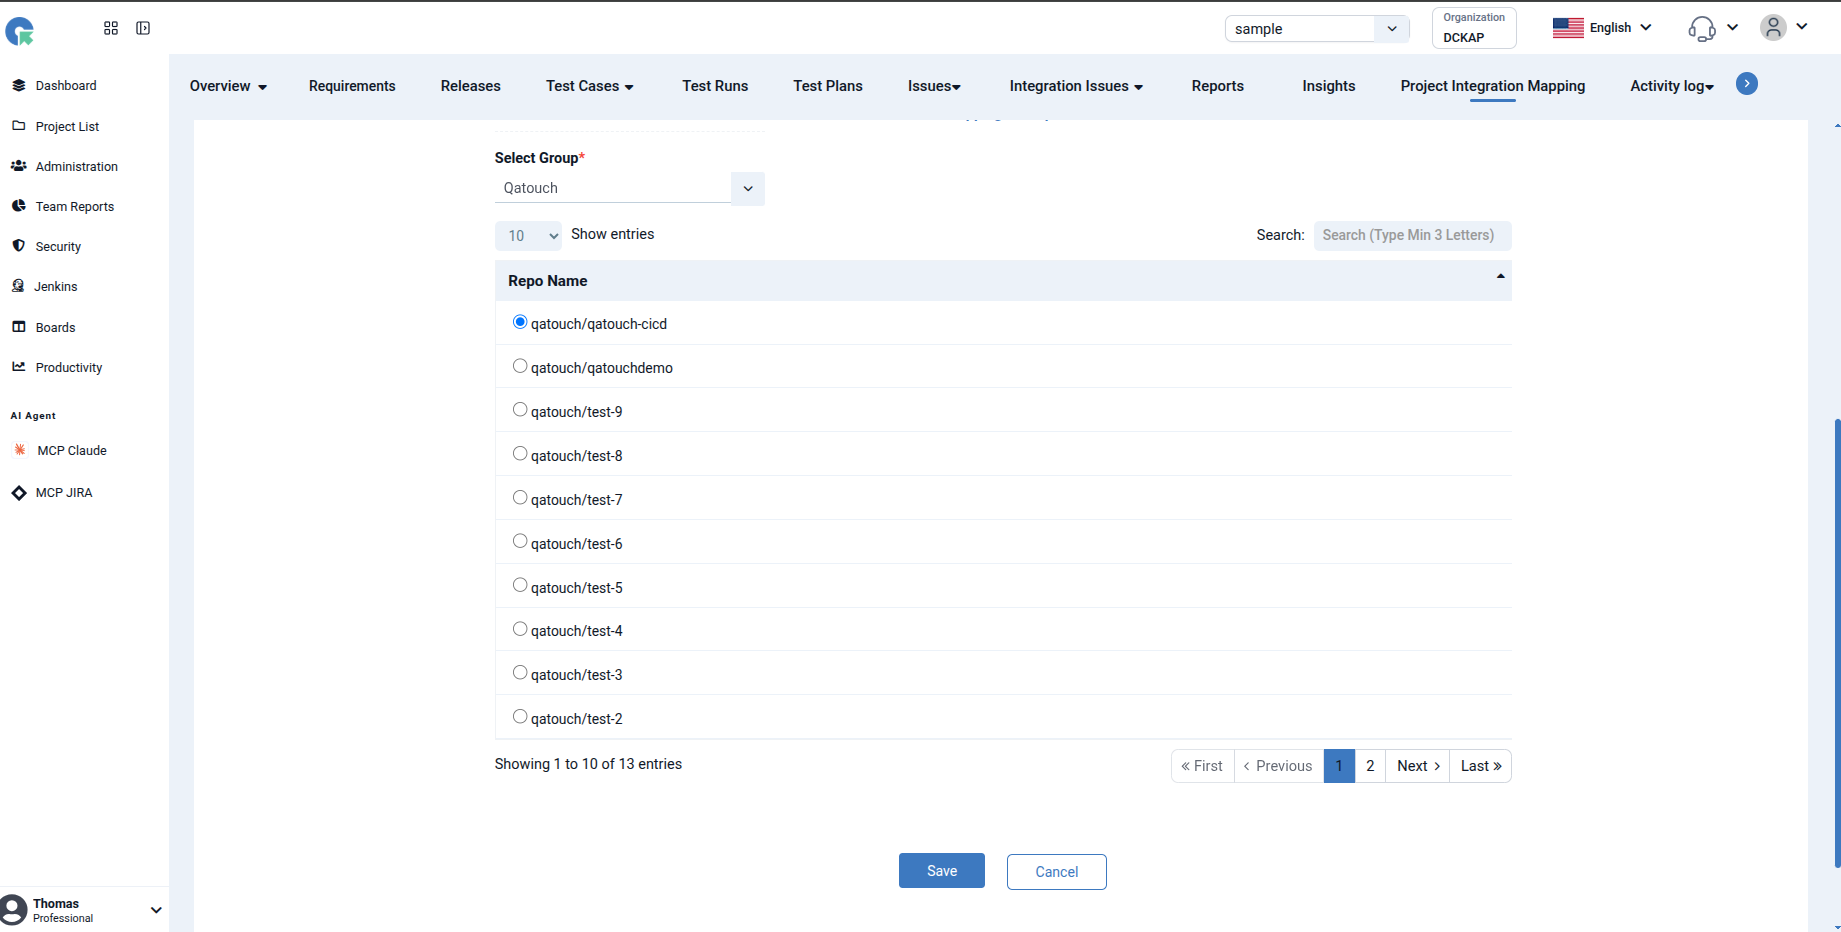Image resolution: width=1841 pixels, height=932 pixels.
Task: Select the qatouch/test-8 radio button
Action: [x=520, y=454]
